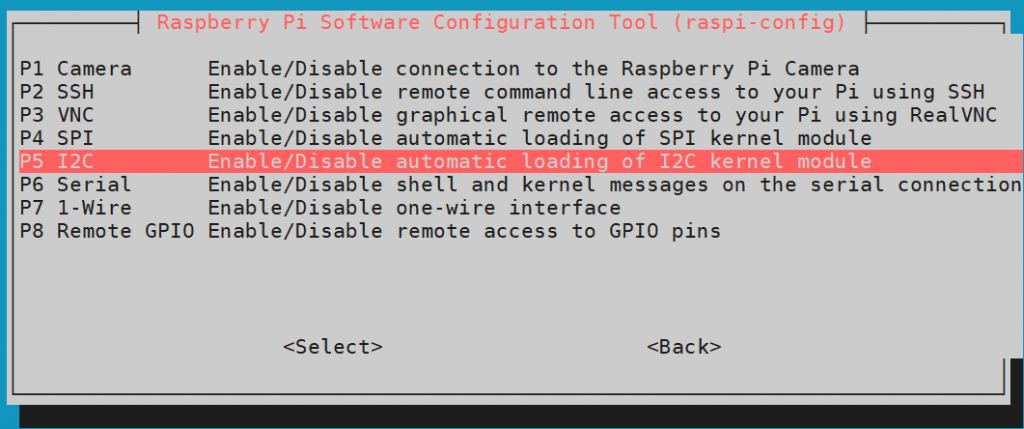Screen dimensions: 1024x429
Task: Click the Raspberry Pi Camera connection description
Action: [533, 68]
